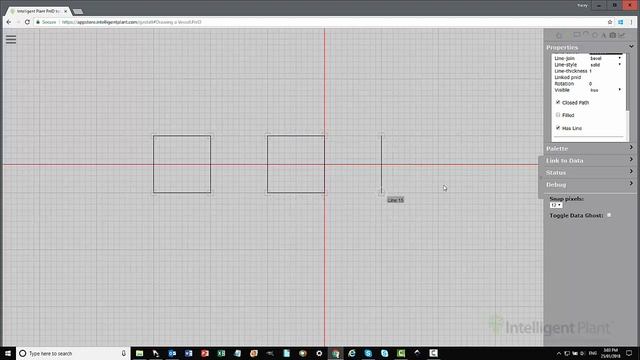Image resolution: width=640 pixels, height=360 pixels.
Task: Open the Line-join dropdown
Action: [x=606, y=58]
